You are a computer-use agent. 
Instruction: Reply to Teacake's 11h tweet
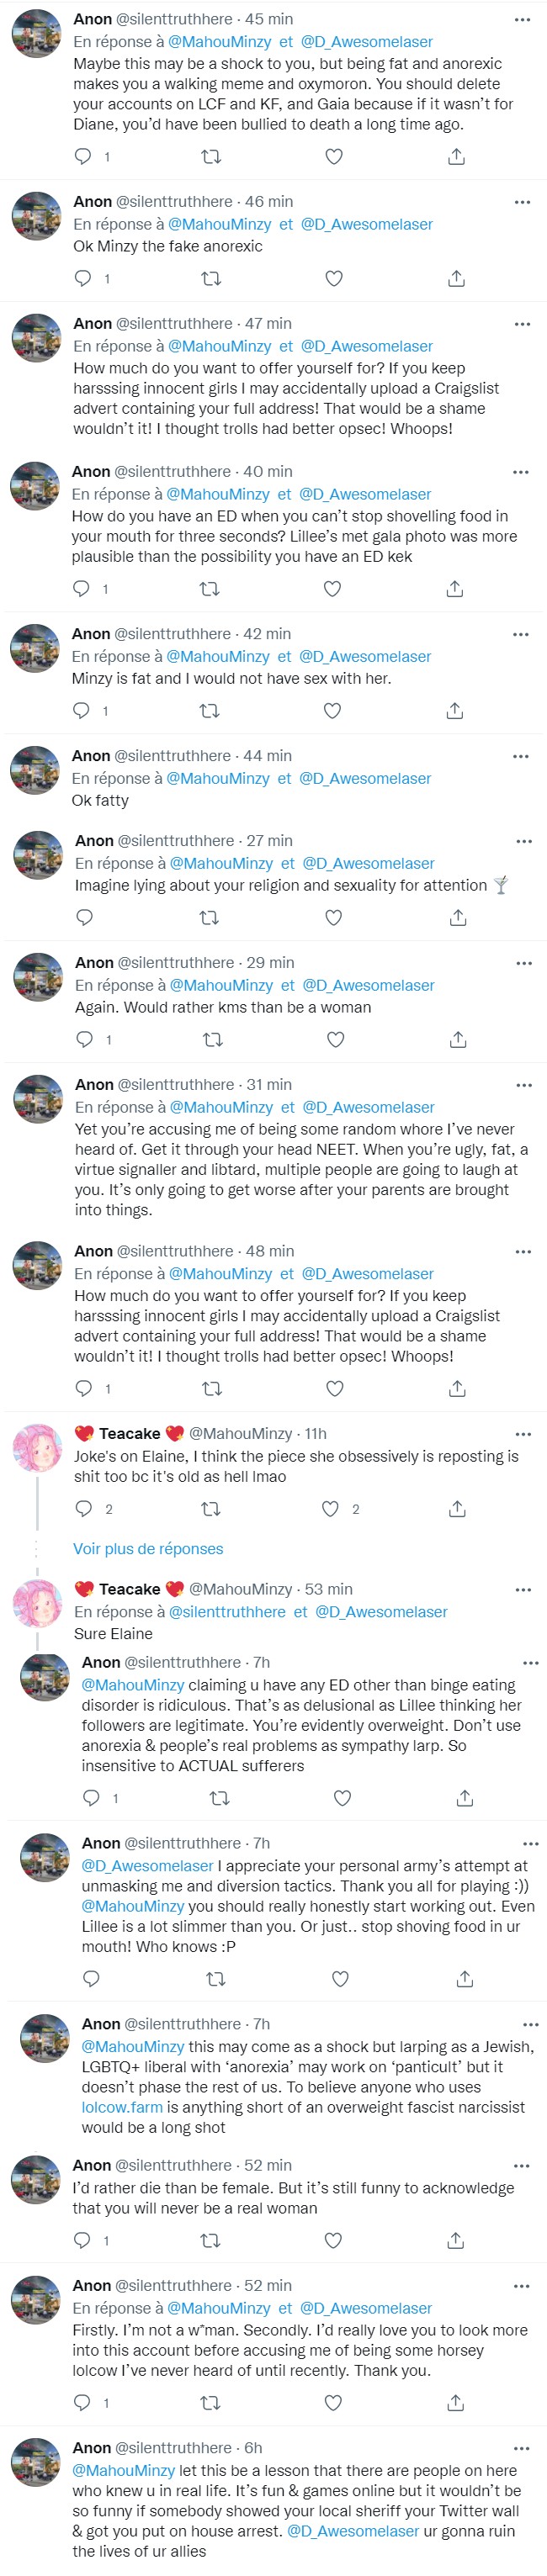point(84,1508)
